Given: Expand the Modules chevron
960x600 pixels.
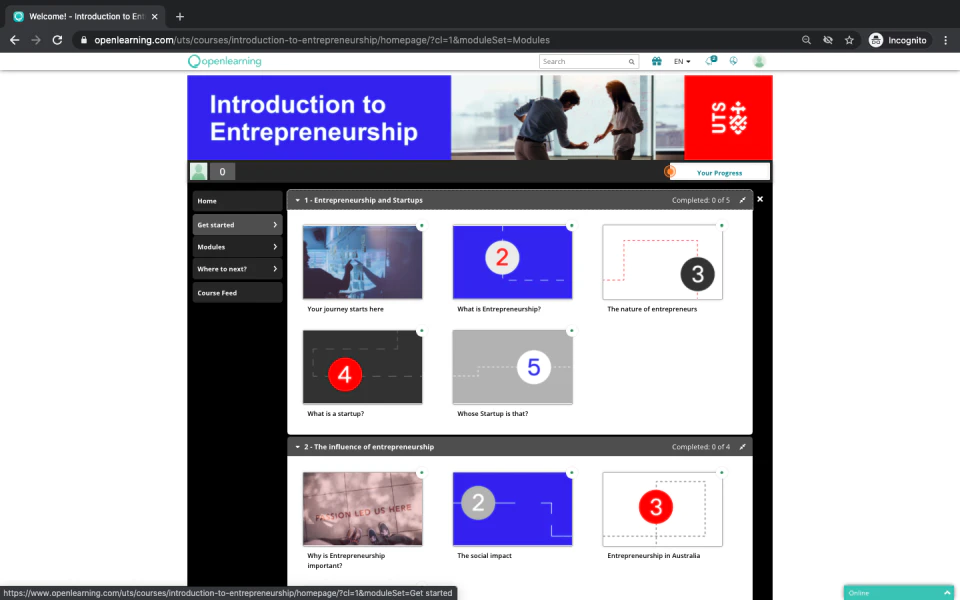Looking at the screenshot, I should [275, 247].
